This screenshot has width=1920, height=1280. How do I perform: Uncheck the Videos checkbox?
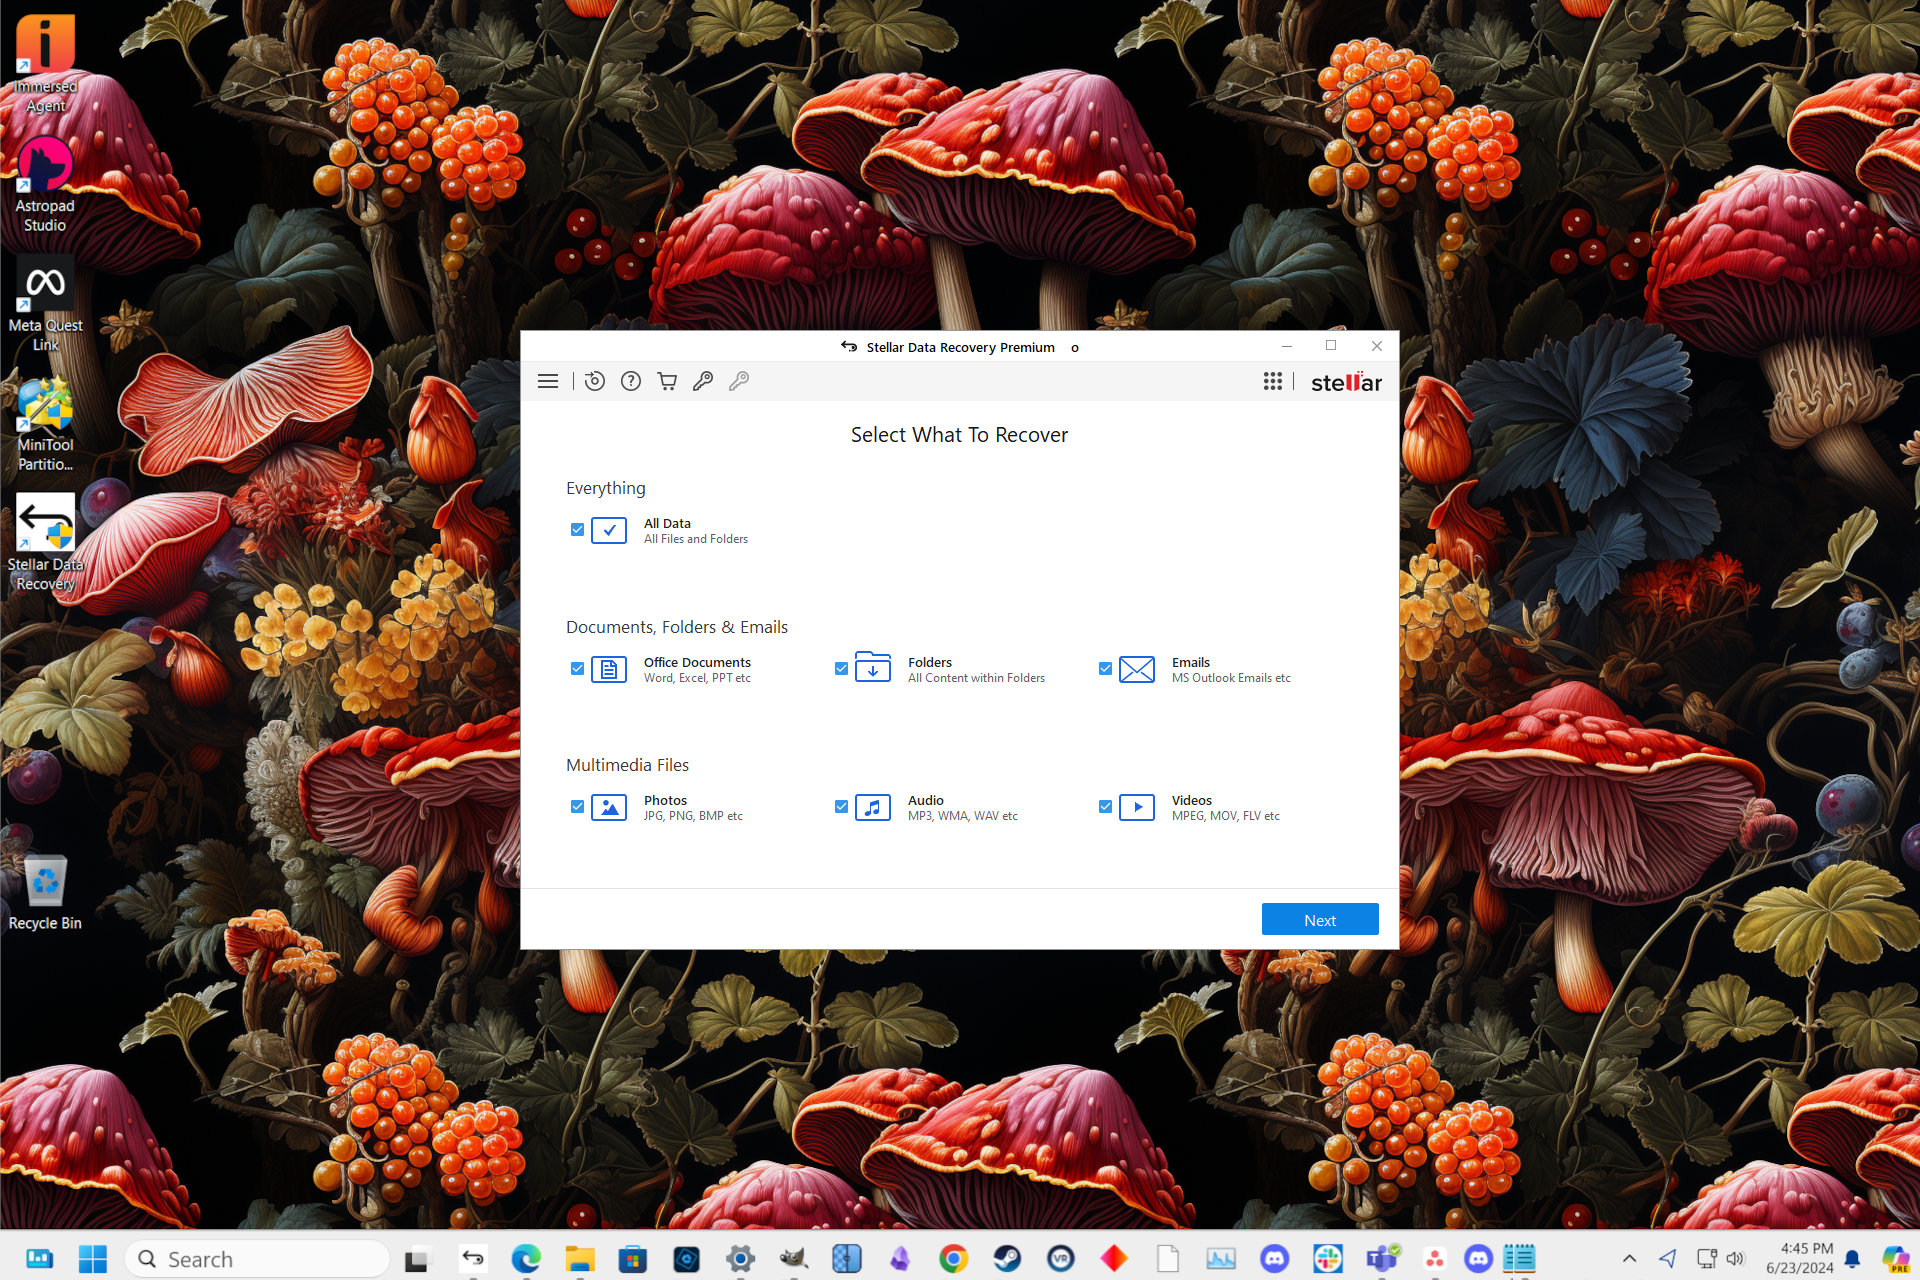1105,807
